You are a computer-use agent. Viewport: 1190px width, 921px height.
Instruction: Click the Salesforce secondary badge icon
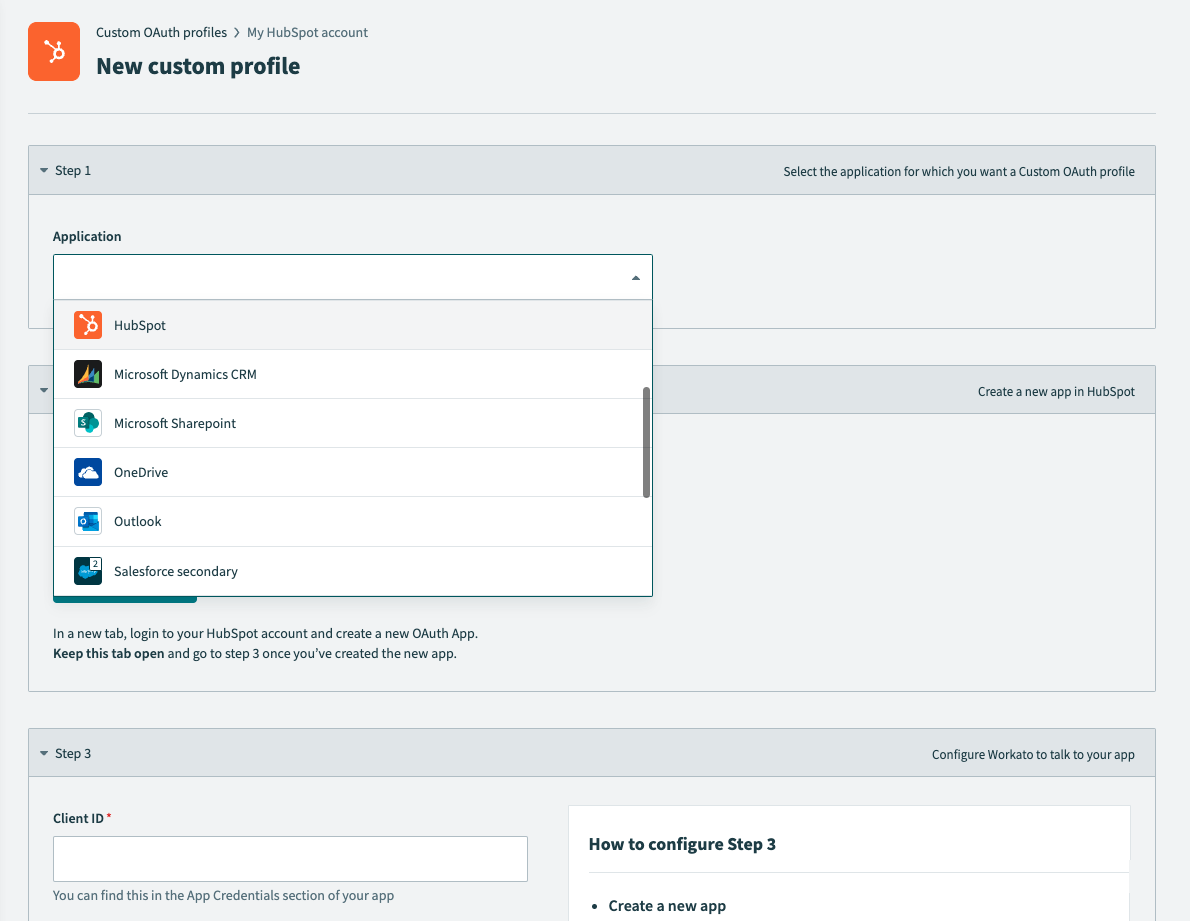pyautogui.click(x=87, y=570)
